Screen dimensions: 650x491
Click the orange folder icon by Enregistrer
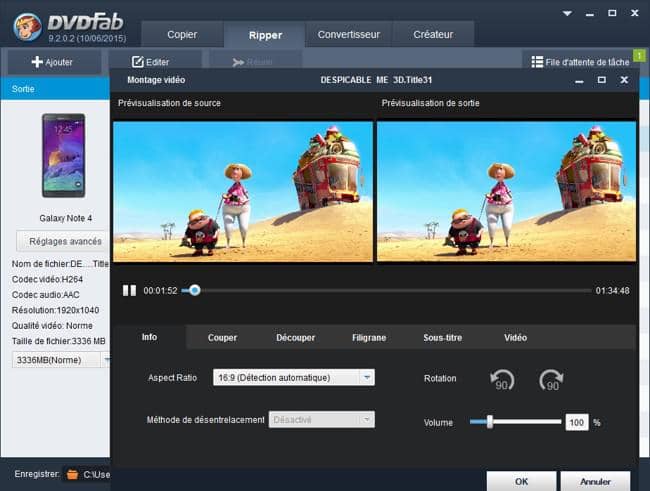(73, 474)
